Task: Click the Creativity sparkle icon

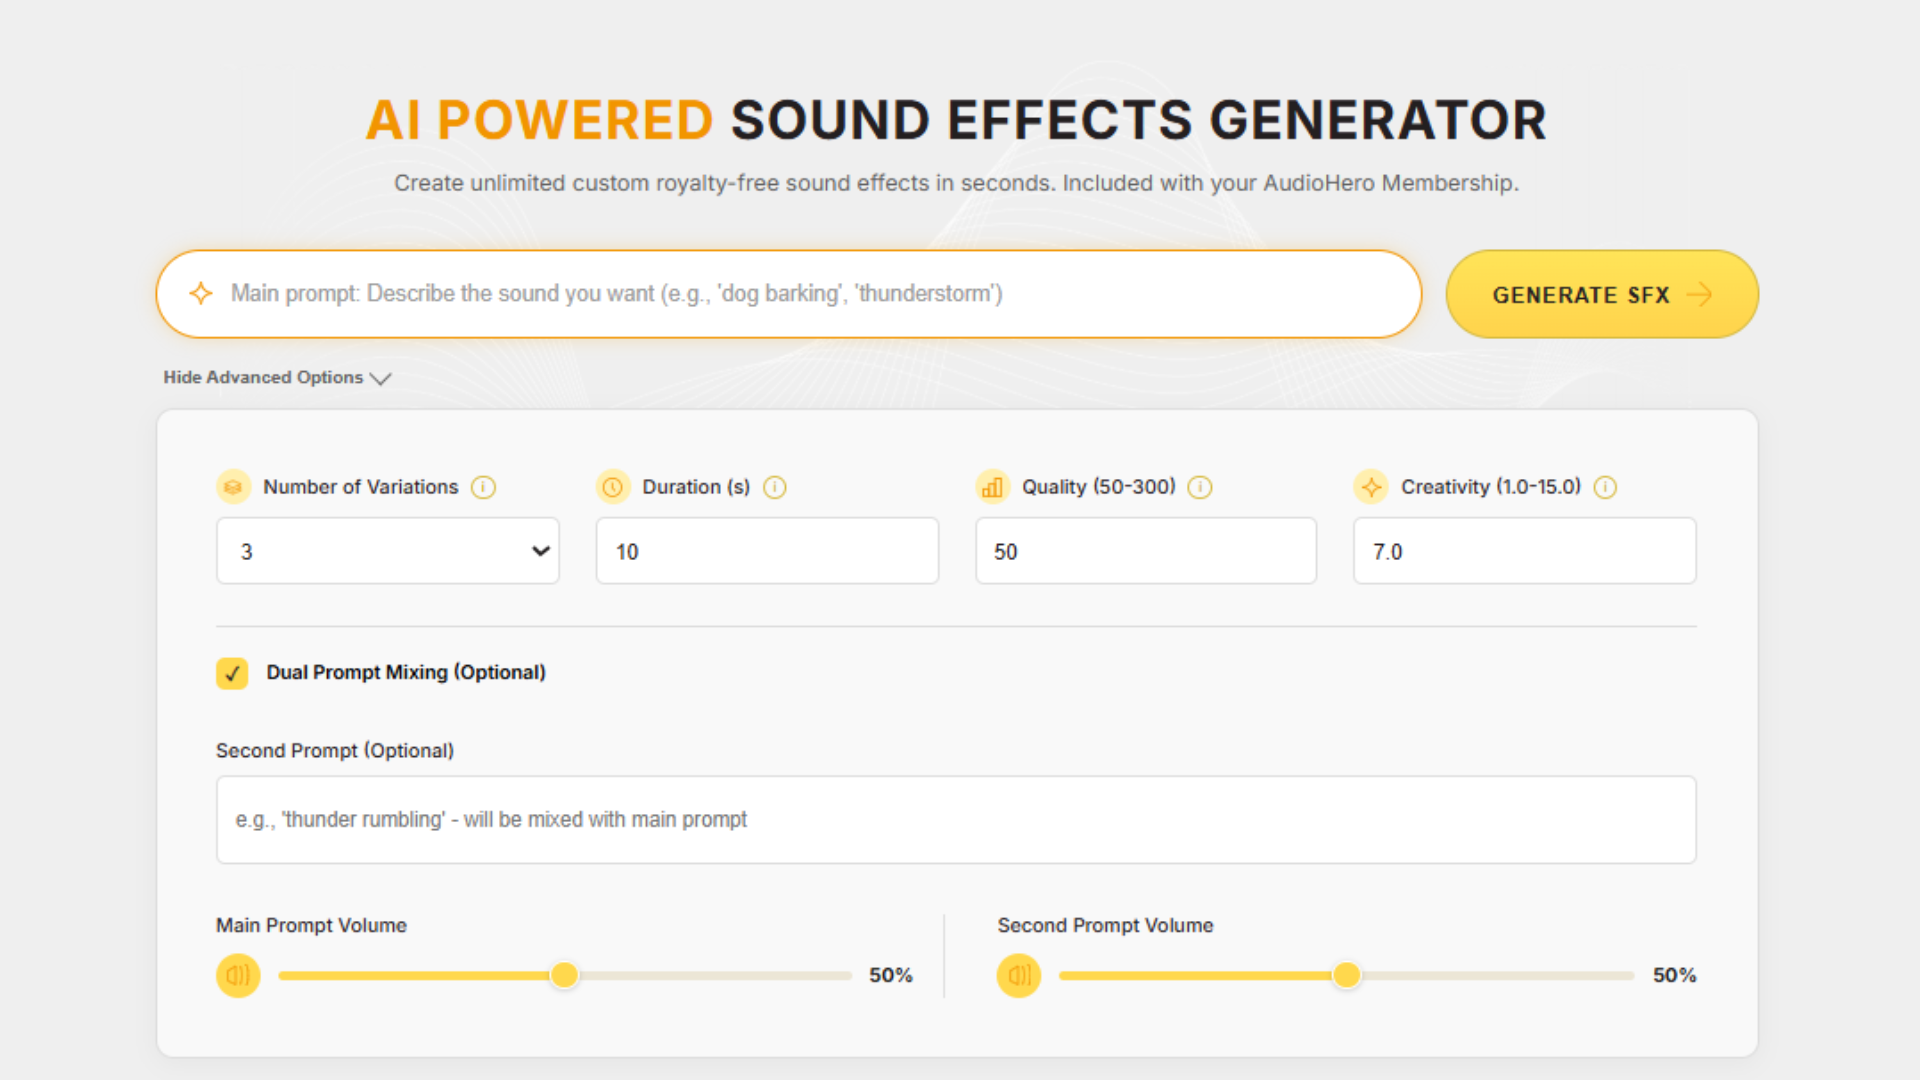Action: tap(1371, 487)
